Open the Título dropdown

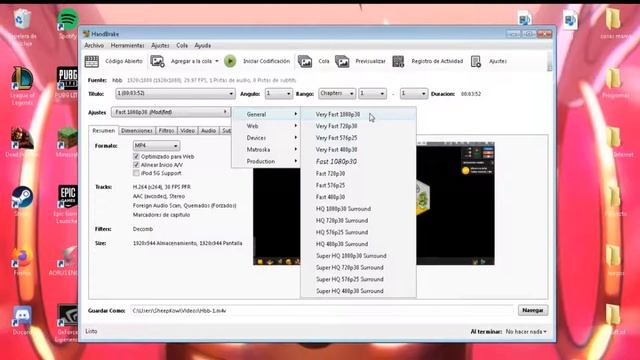click(x=175, y=93)
